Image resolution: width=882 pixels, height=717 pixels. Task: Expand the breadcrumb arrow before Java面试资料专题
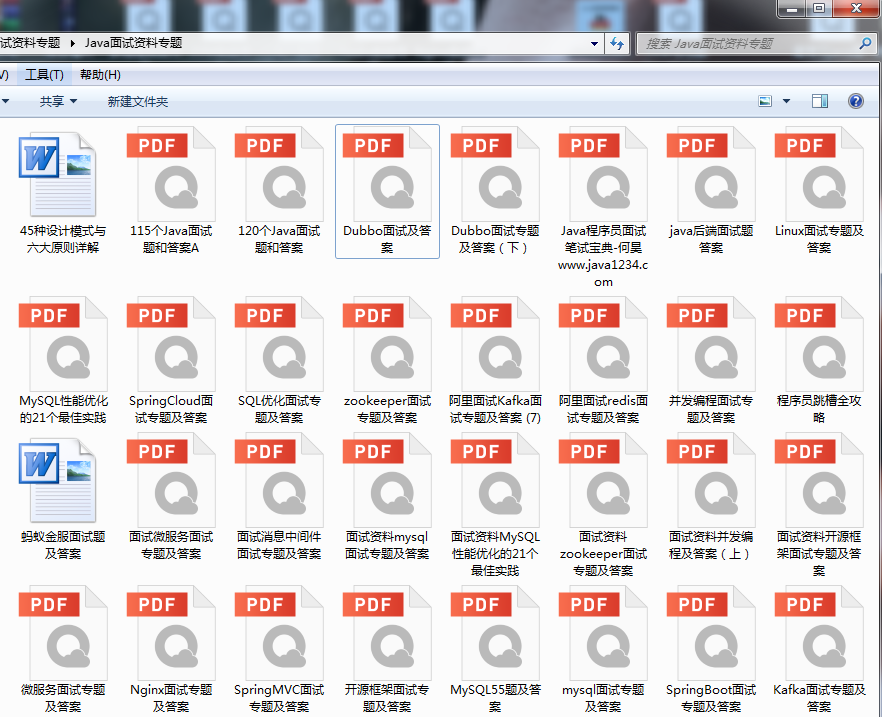click(x=73, y=43)
